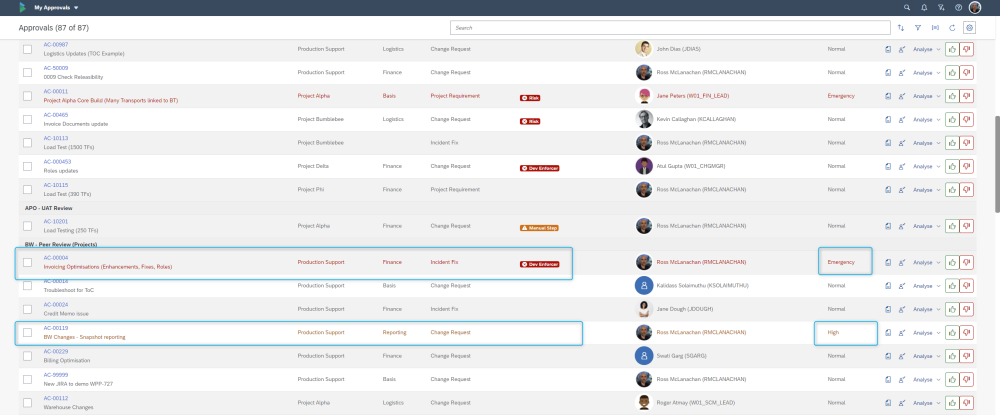Open My Approvals dropdown in header
Viewport: 1000px width, 415px height.
(56, 8)
